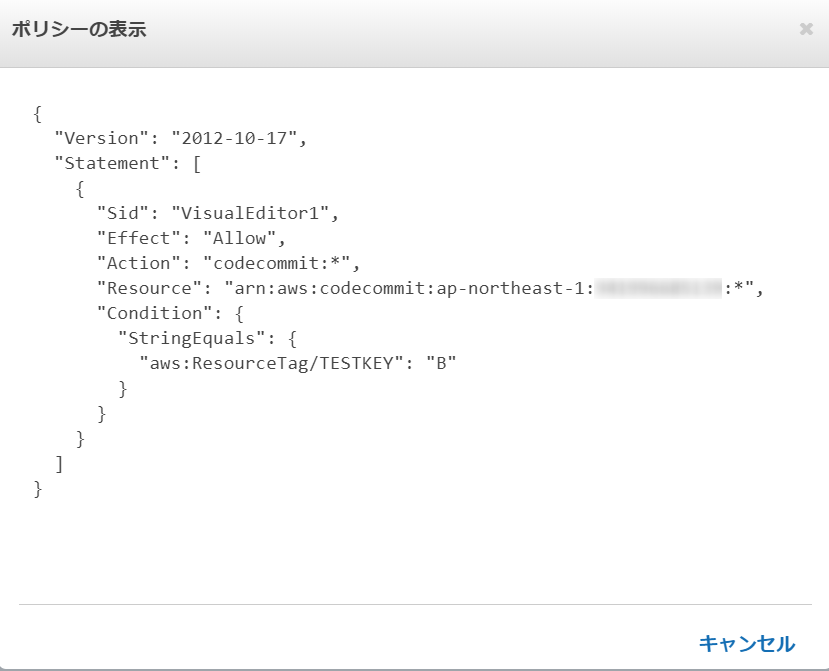
Task: Click the "StringEquals": { line
Action: point(207,338)
